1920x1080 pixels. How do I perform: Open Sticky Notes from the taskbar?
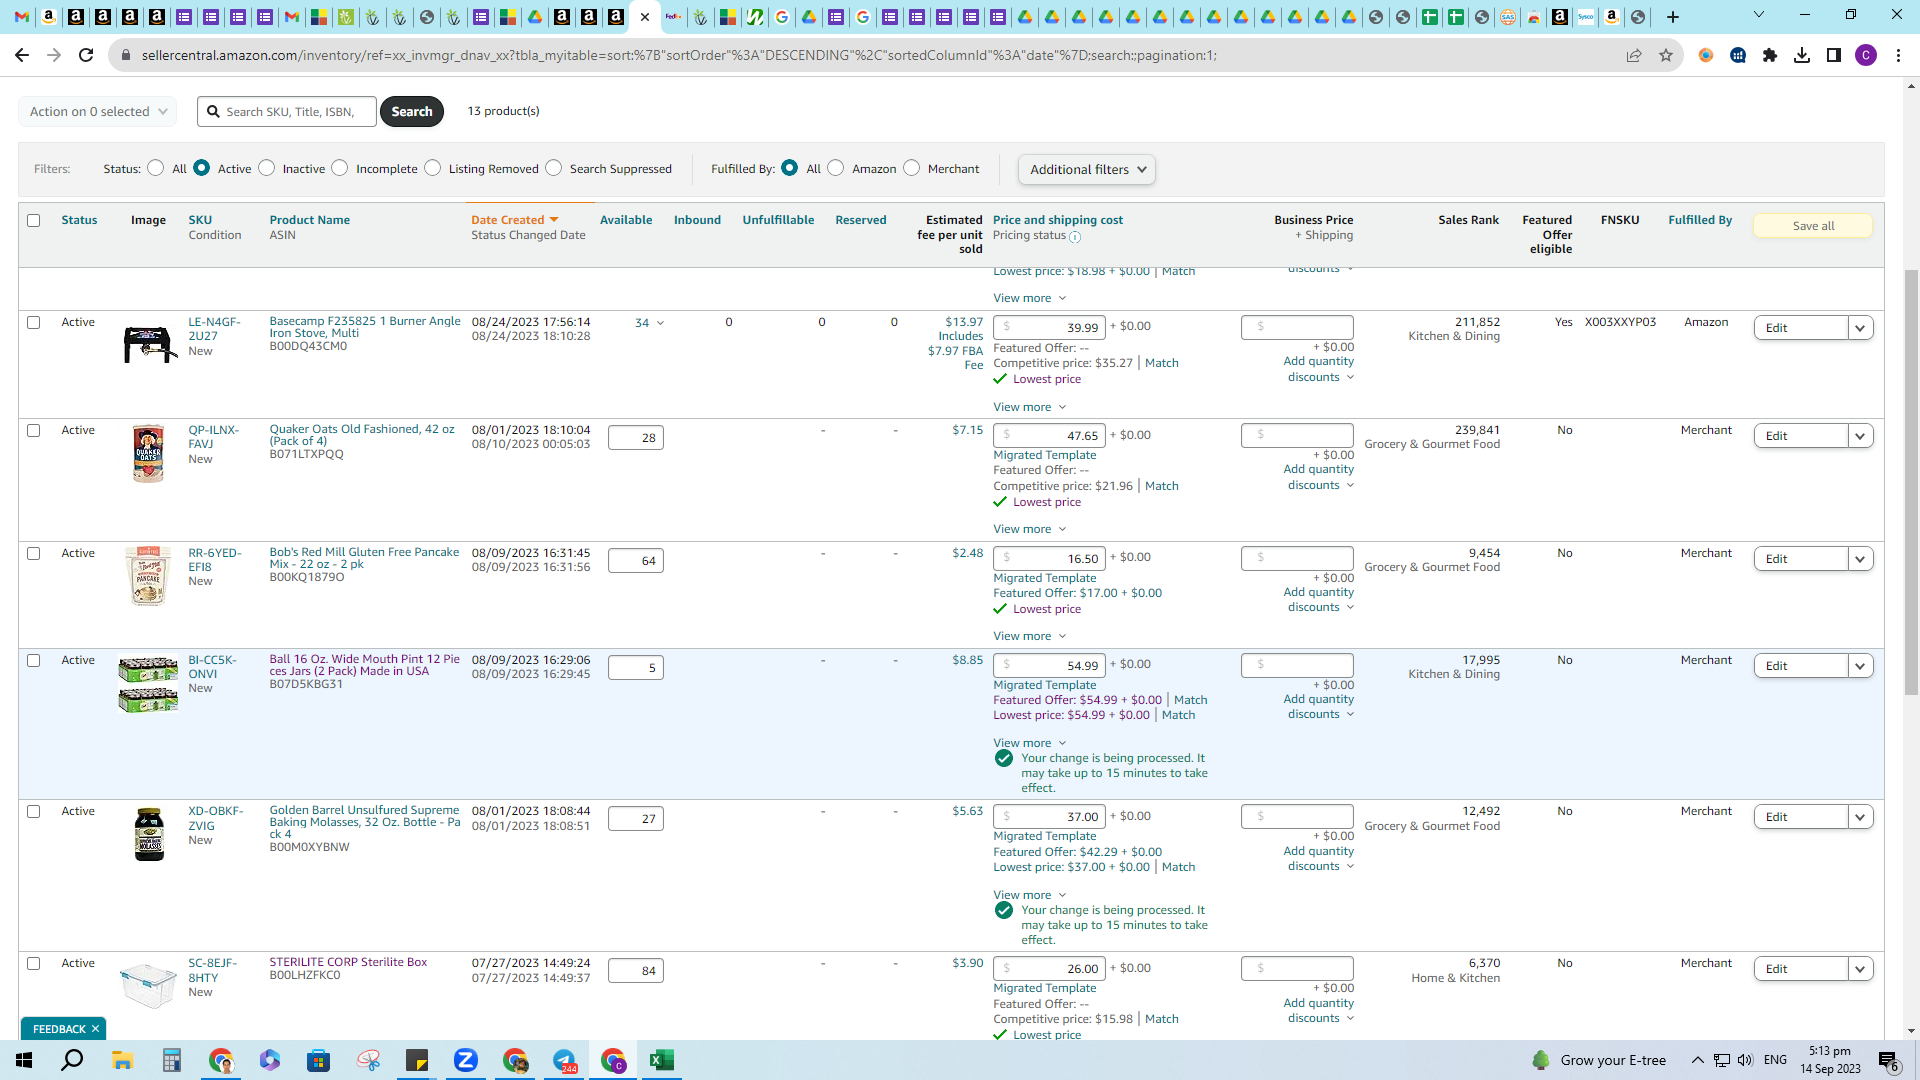(416, 1060)
